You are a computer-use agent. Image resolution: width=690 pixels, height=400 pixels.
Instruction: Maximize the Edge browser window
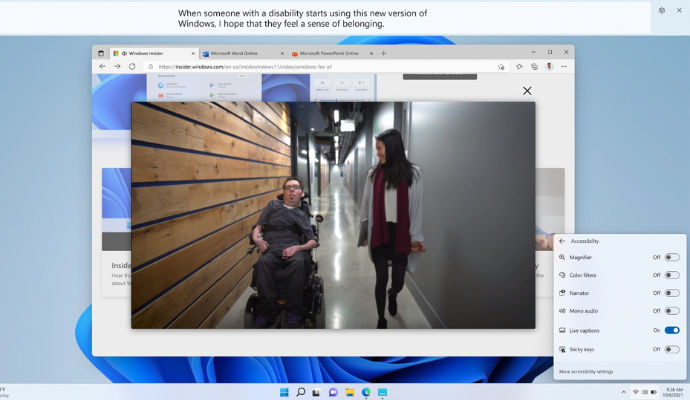click(x=550, y=52)
